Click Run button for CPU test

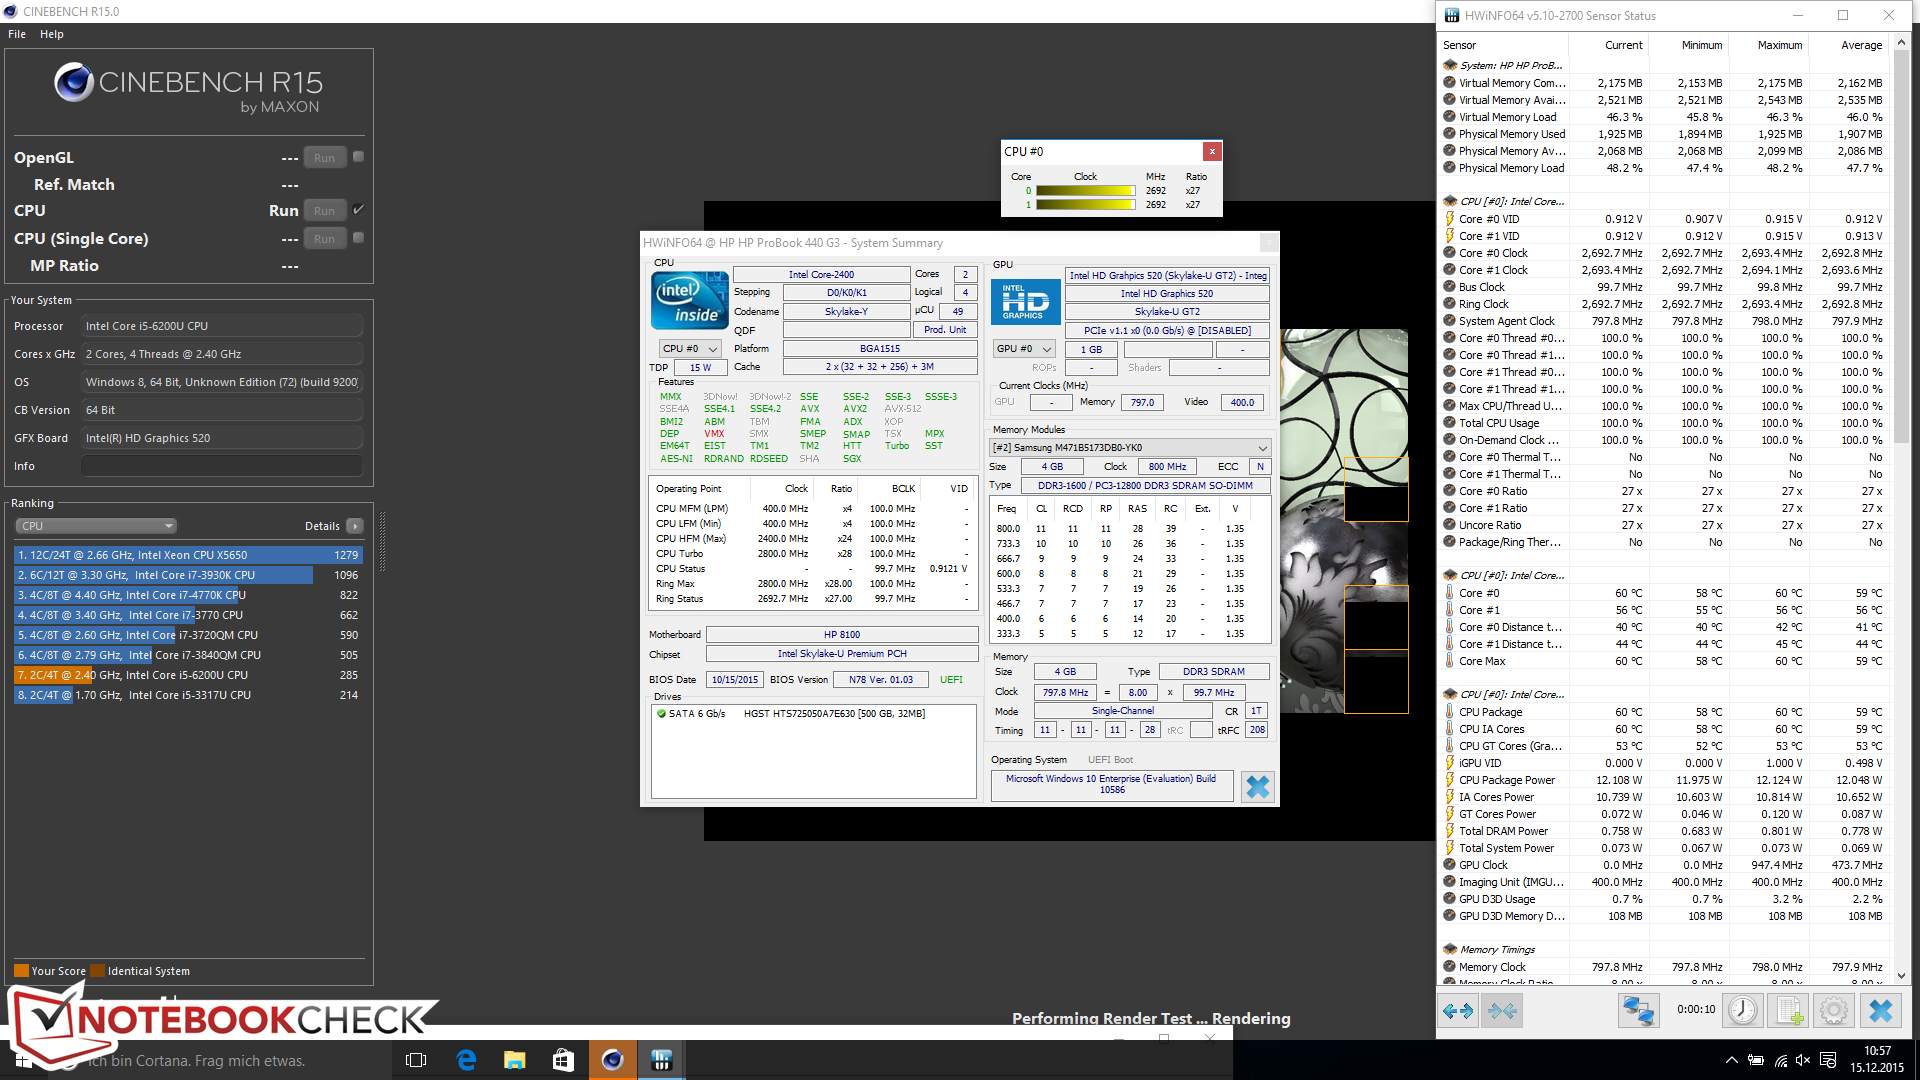pyautogui.click(x=325, y=211)
